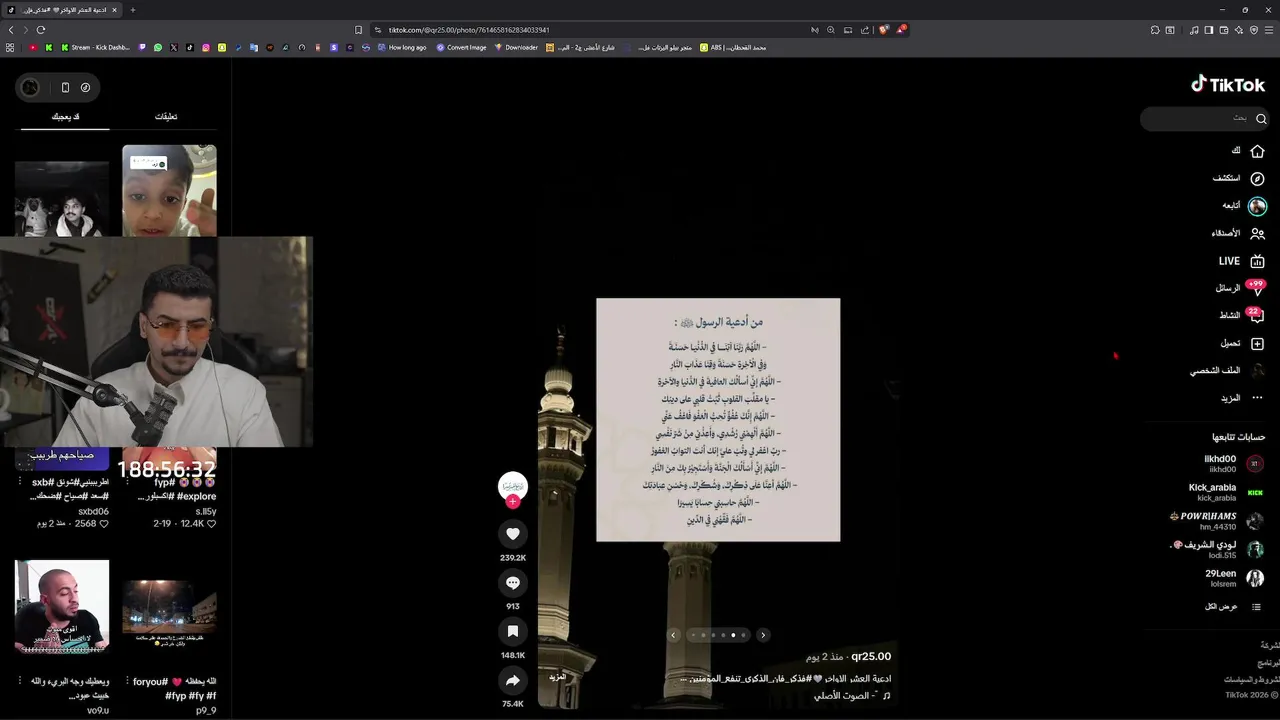Open the zoom magnifier icon in address bar

tap(831, 30)
